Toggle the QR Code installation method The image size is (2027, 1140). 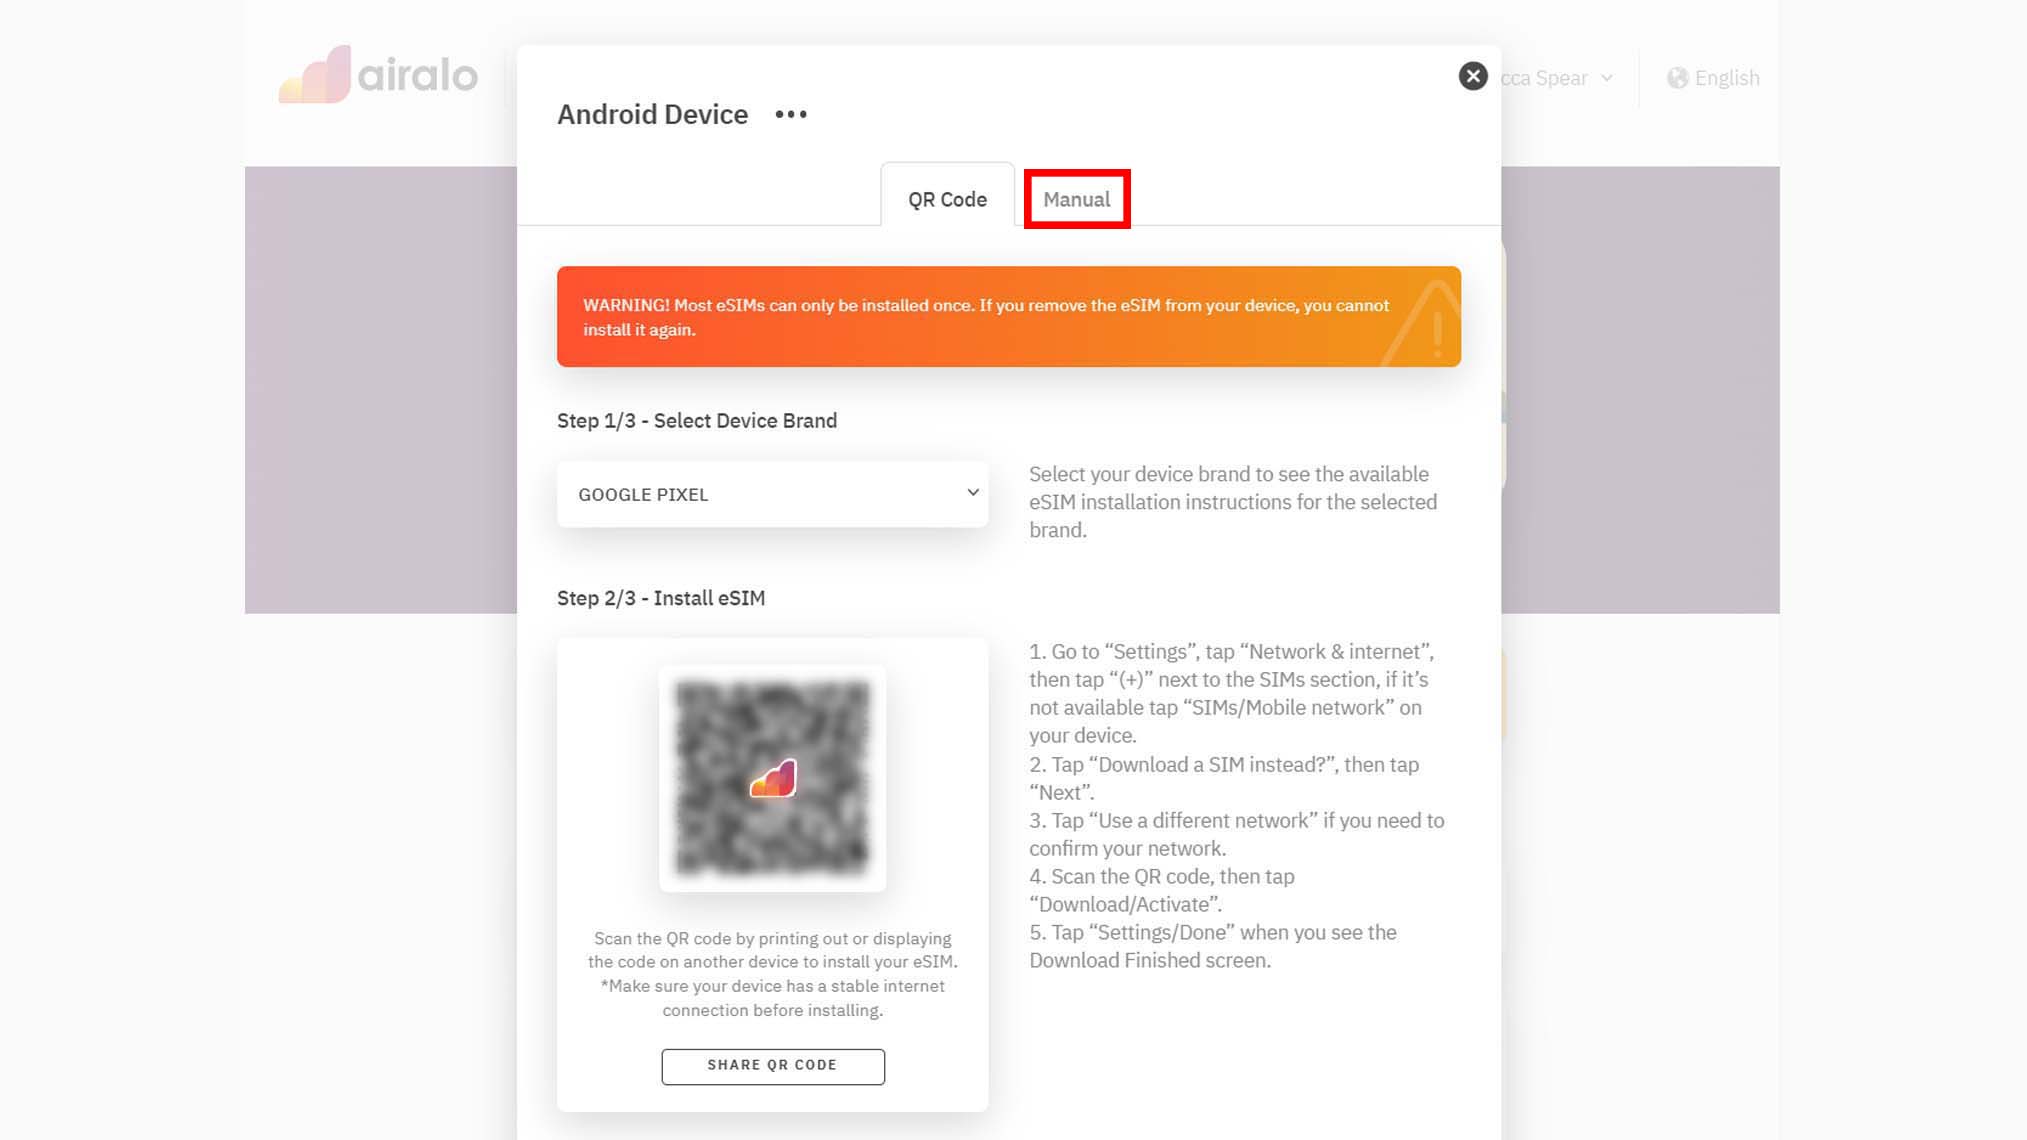(948, 198)
